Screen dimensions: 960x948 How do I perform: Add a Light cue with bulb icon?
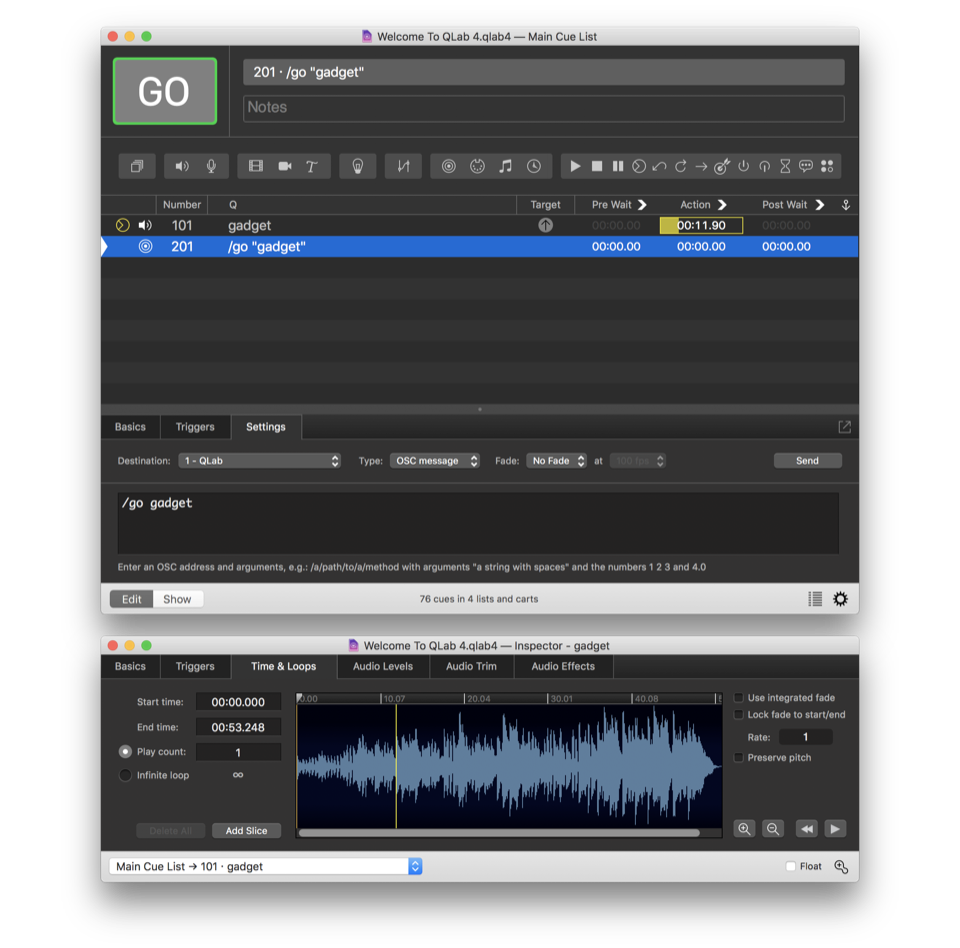[x=357, y=166]
